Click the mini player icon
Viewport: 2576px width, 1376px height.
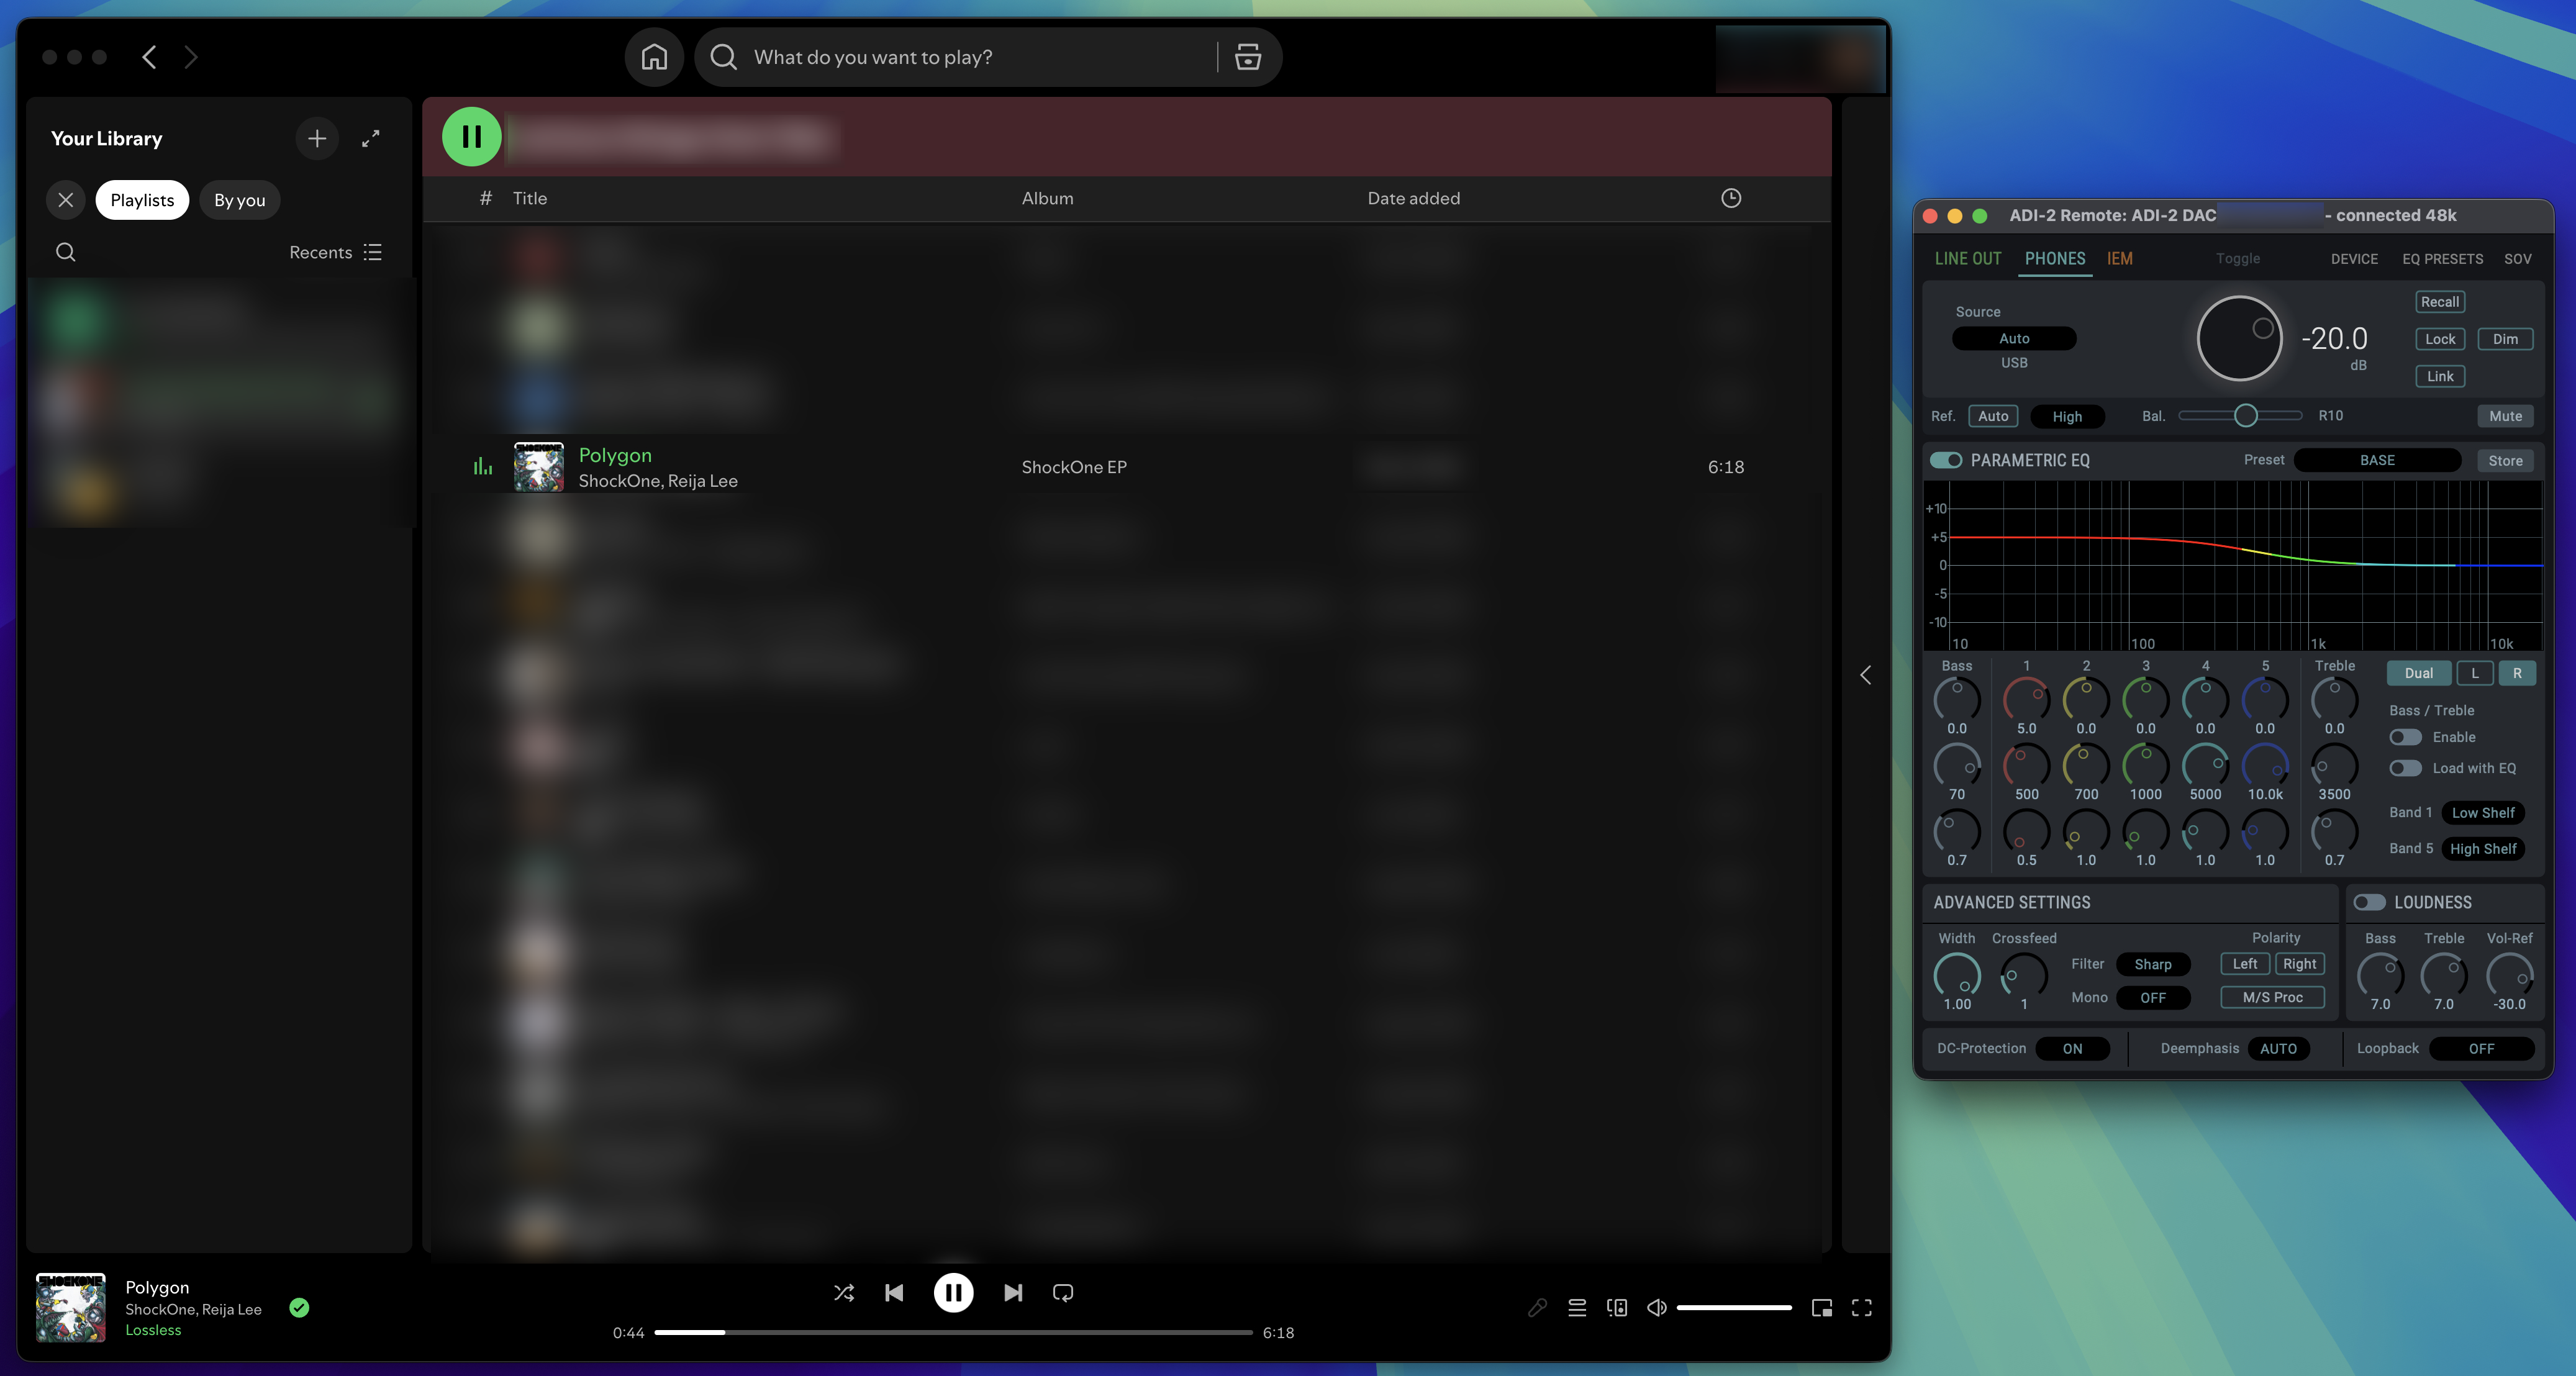pyautogui.click(x=1821, y=1308)
